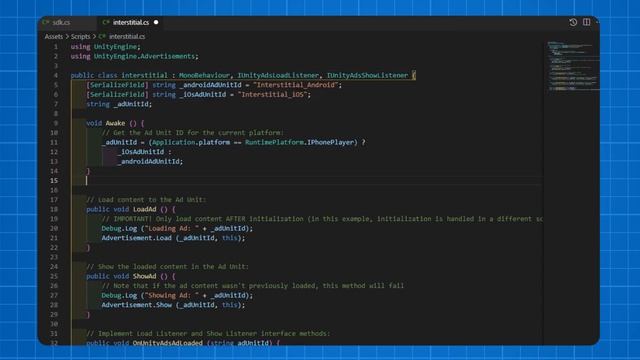Click the "Interstitial_Android" string literal
Image resolution: width=640 pixels, height=360 pixels.
point(296,85)
